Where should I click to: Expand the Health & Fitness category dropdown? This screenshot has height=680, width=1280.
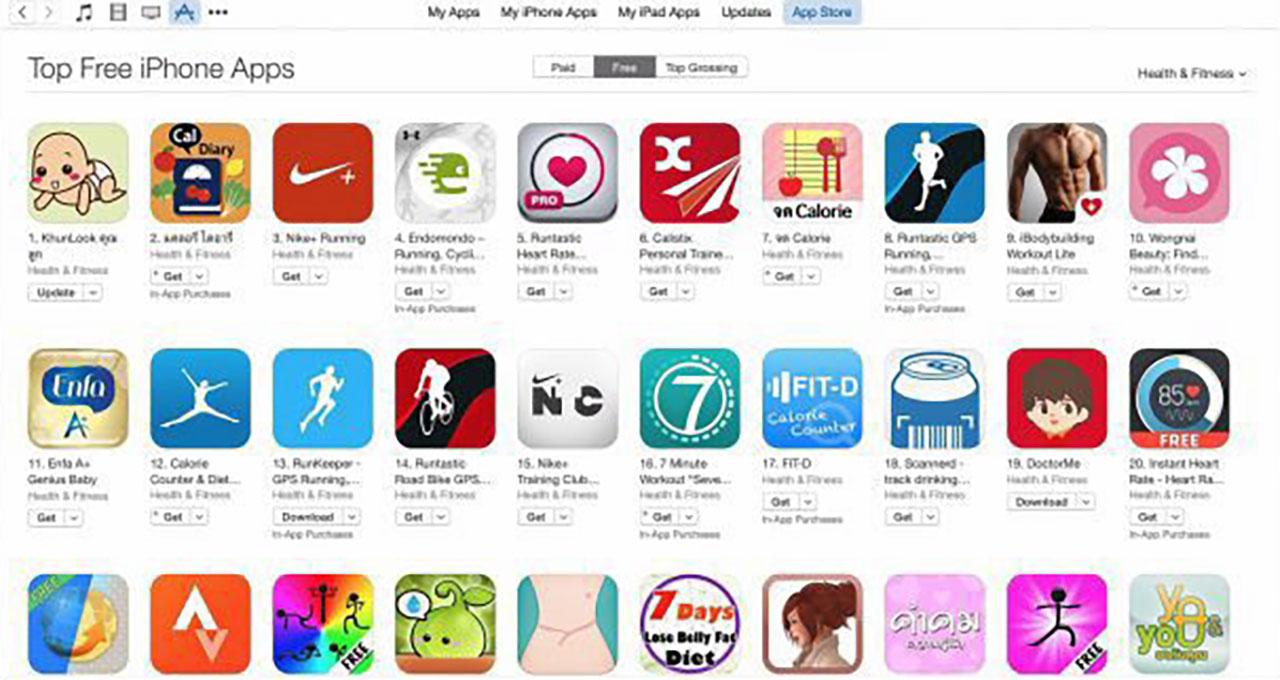coord(1192,73)
